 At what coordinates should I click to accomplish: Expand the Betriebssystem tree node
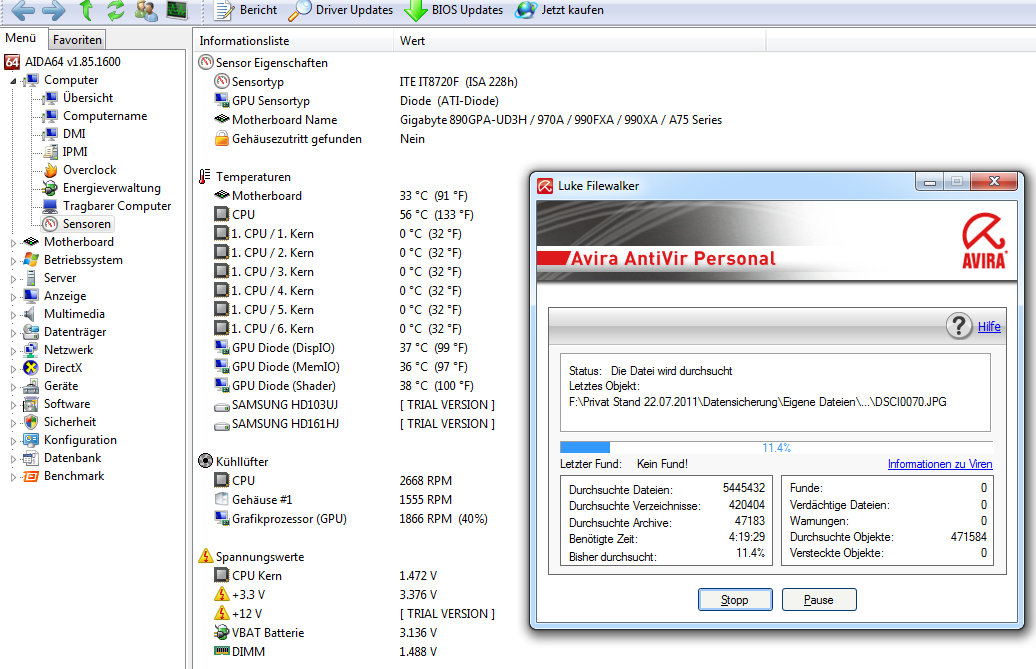(13, 261)
